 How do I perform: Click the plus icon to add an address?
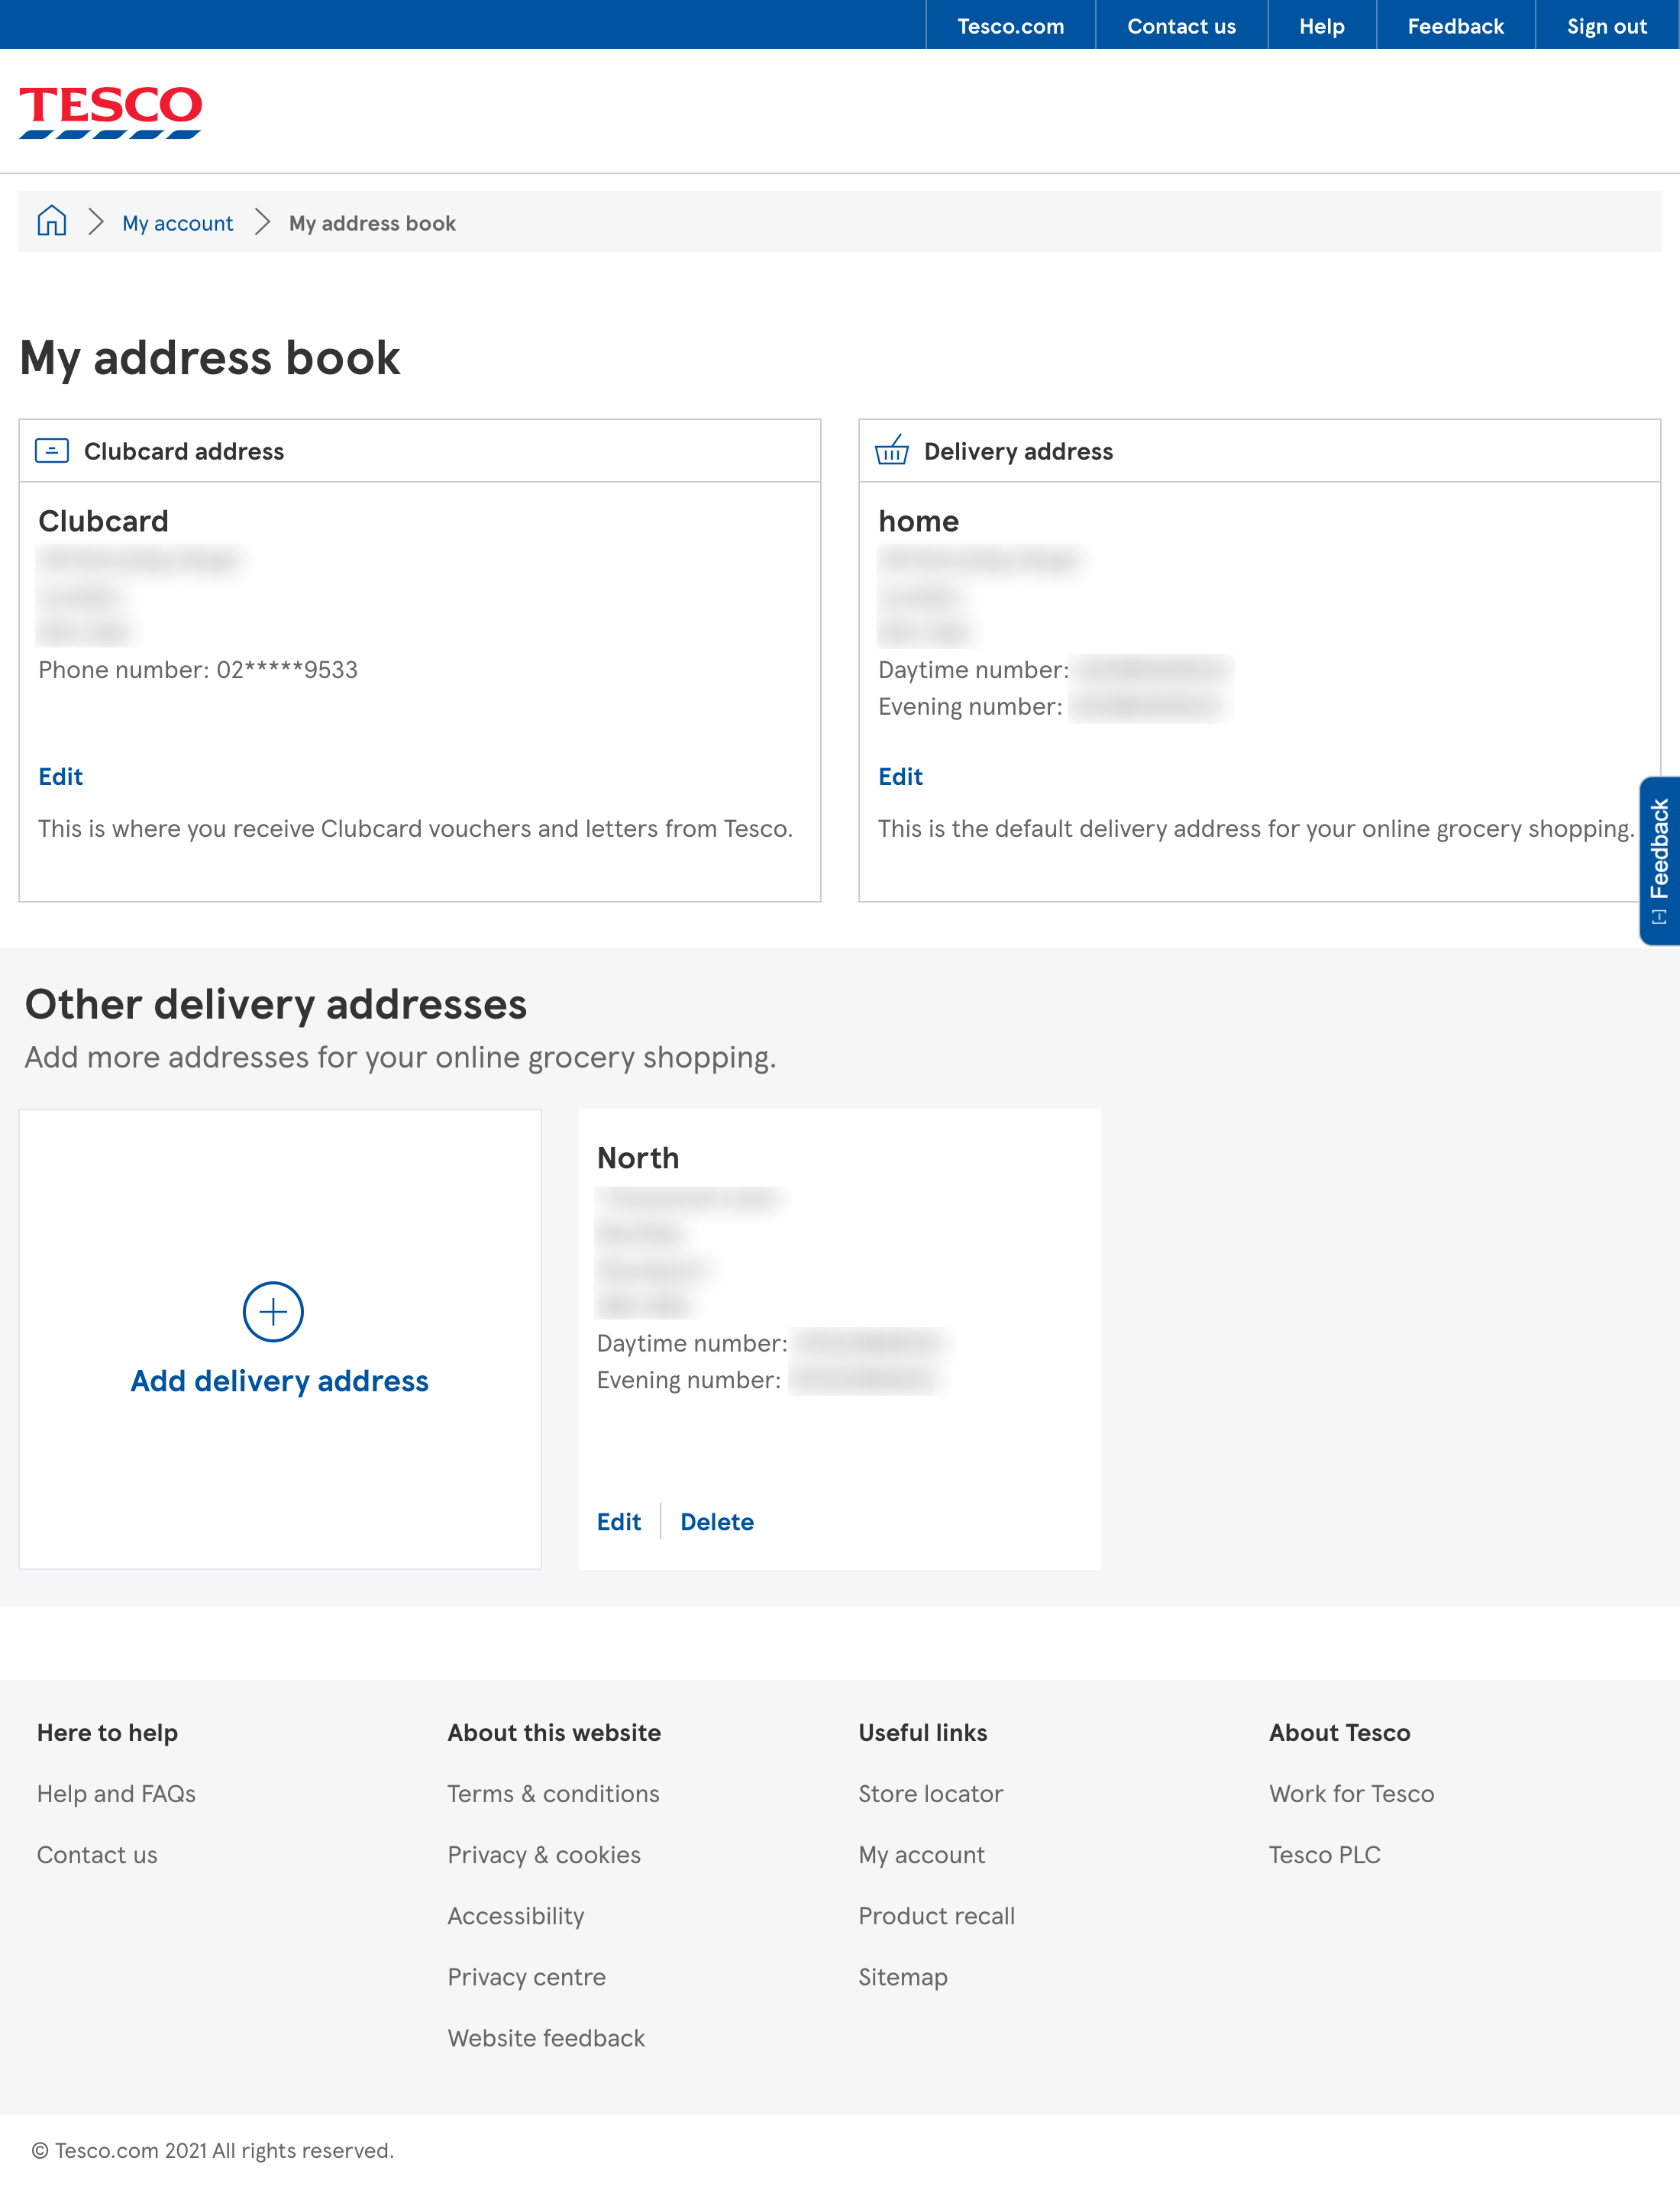(x=270, y=1311)
